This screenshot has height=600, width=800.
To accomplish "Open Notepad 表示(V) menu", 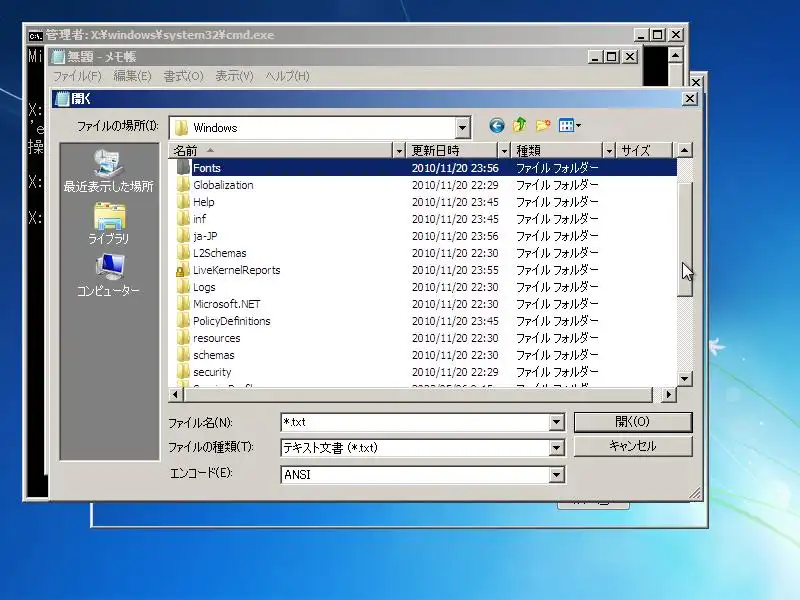I will point(235,77).
